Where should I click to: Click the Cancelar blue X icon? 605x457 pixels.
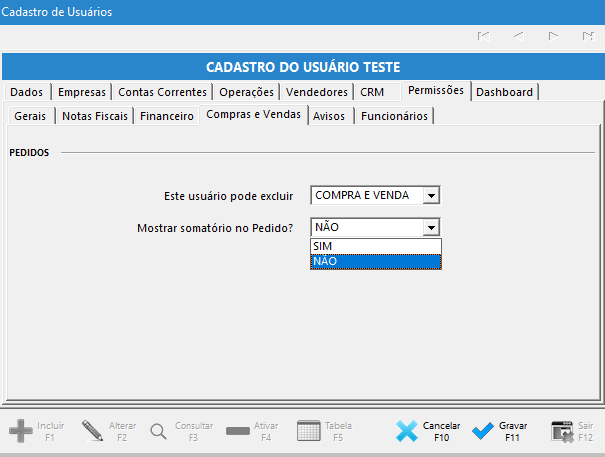(x=407, y=431)
